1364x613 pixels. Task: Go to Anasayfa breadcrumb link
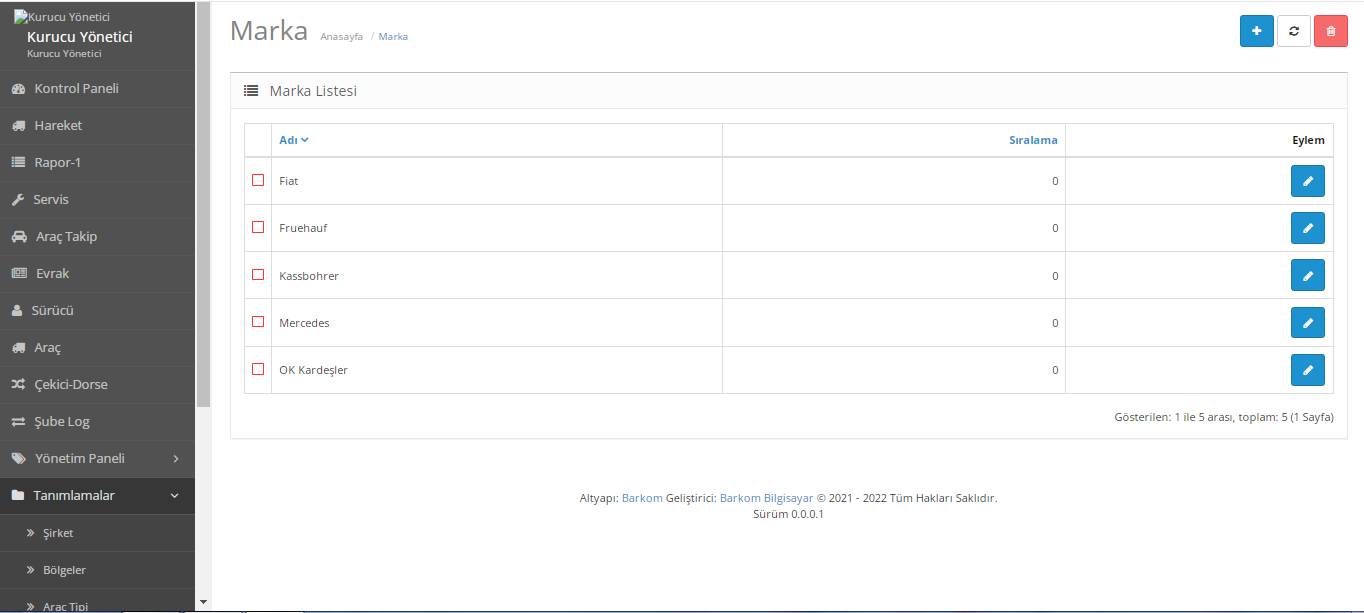341,37
